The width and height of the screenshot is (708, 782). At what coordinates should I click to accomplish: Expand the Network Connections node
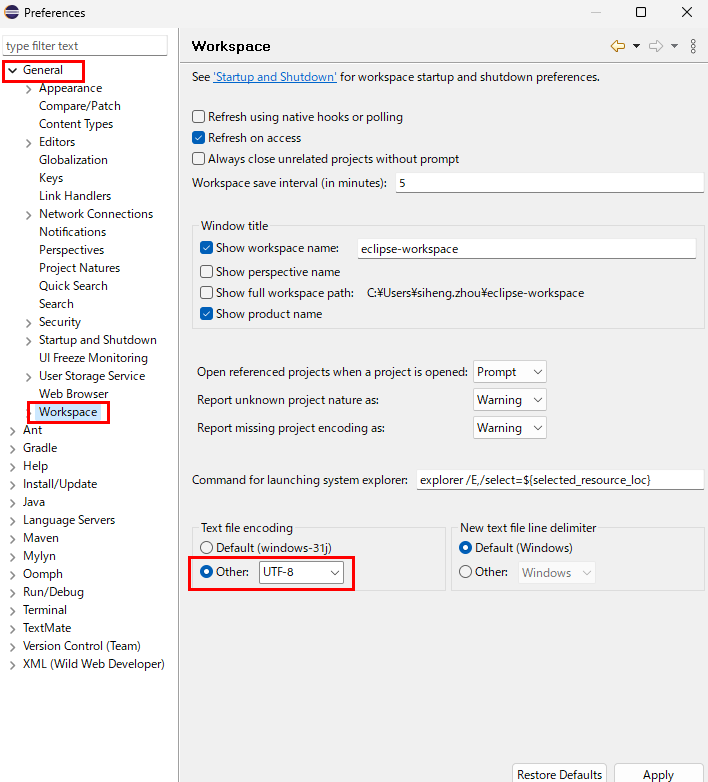28,214
